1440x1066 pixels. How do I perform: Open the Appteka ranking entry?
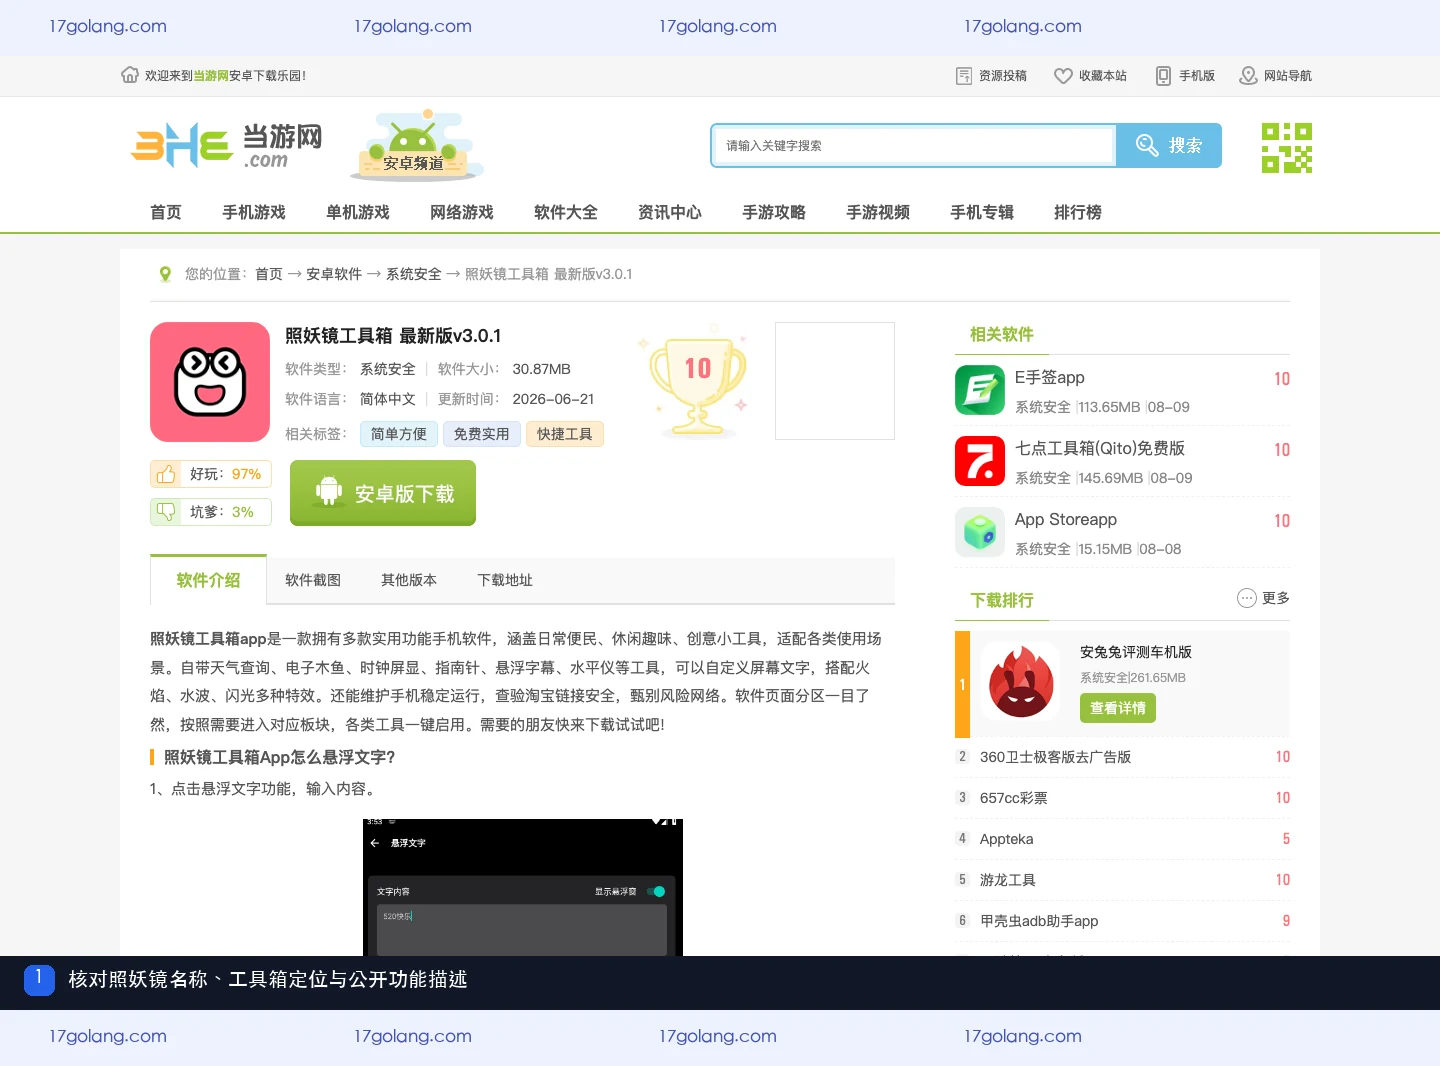coord(1007,839)
